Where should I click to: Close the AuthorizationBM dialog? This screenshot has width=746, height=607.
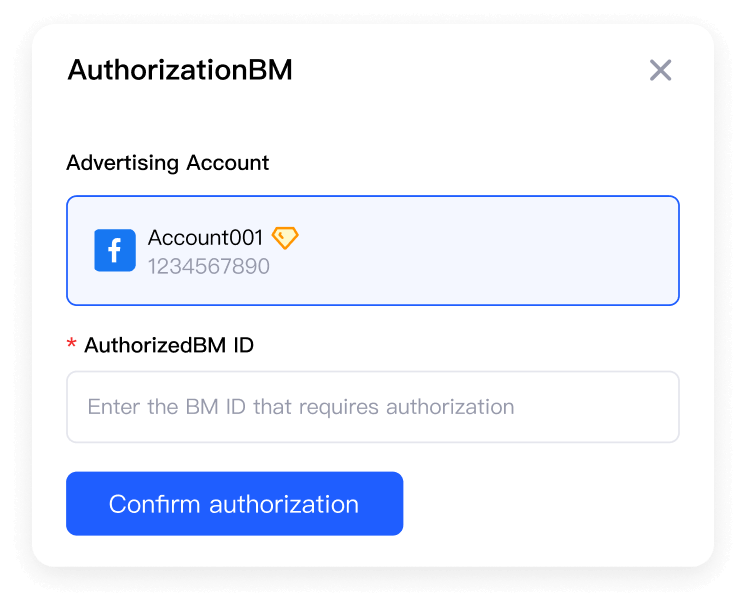click(x=660, y=70)
